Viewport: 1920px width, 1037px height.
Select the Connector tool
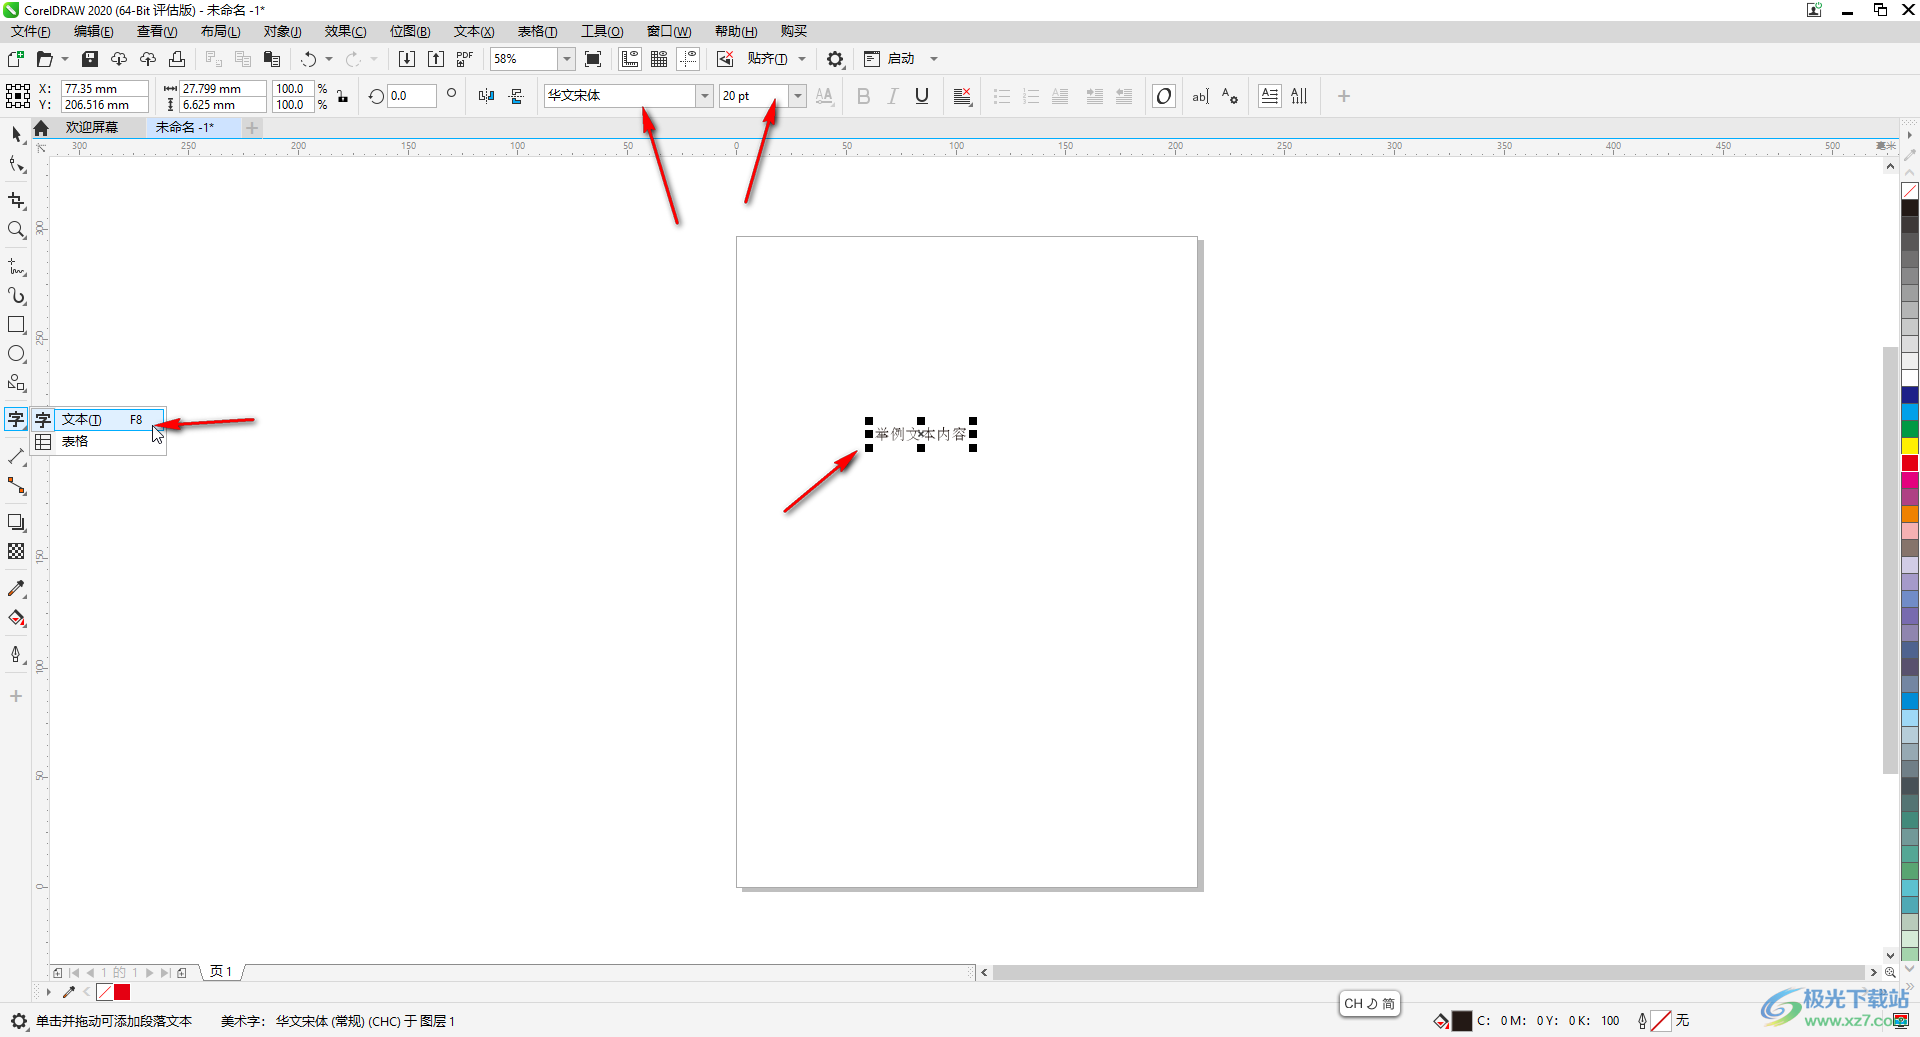click(x=16, y=486)
